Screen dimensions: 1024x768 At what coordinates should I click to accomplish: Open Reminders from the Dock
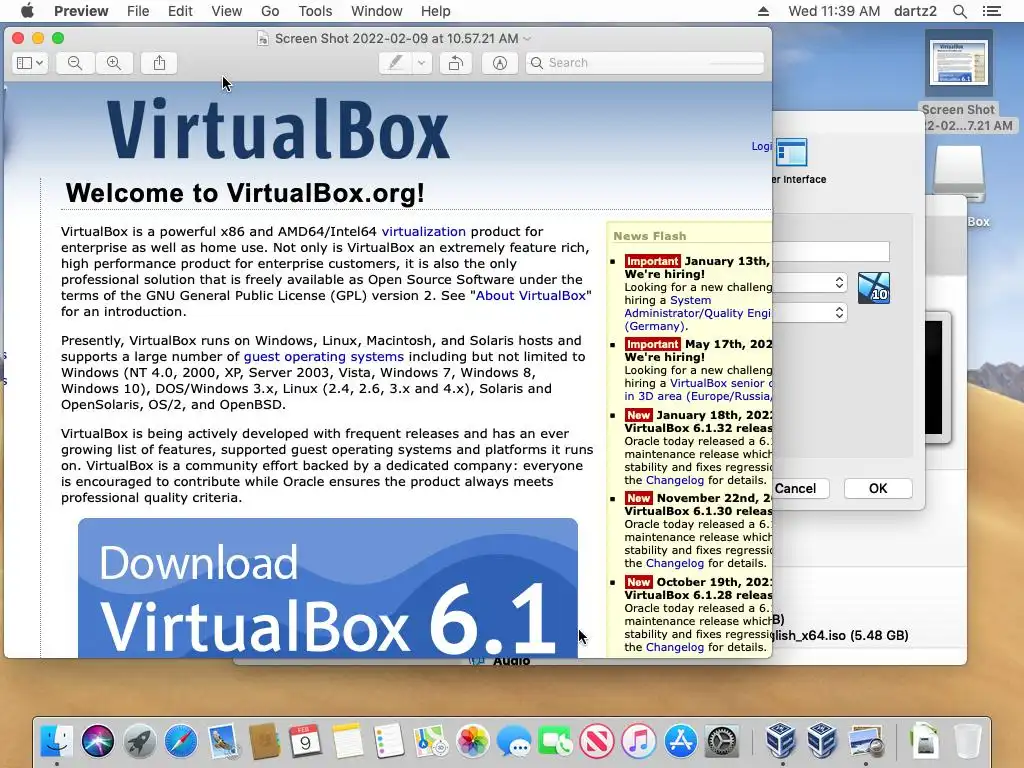(x=389, y=741)
